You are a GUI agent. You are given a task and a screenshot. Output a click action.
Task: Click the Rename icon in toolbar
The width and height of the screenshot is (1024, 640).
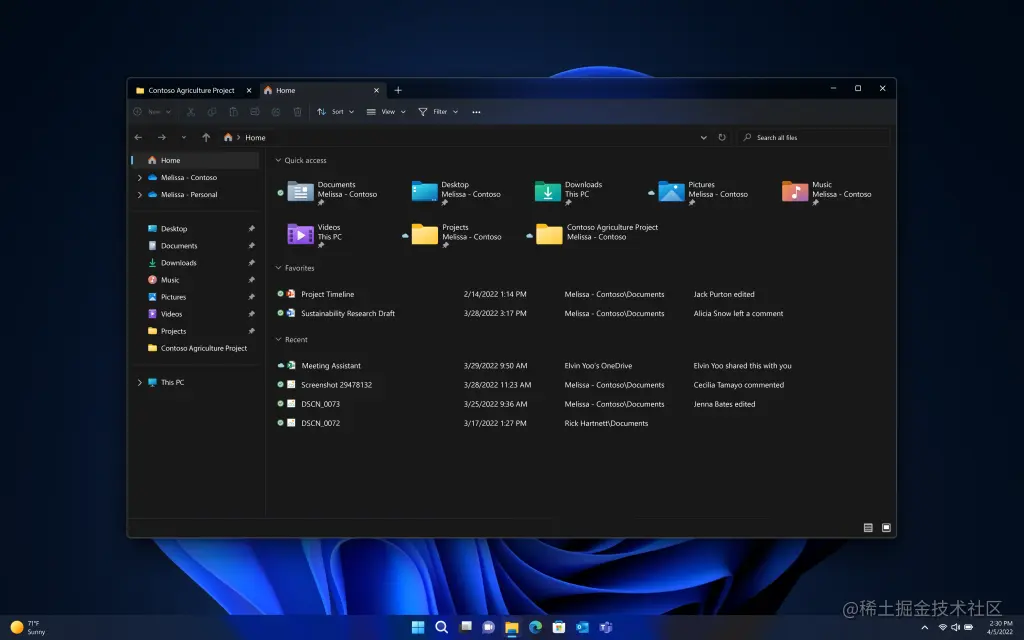click(255, 112)
